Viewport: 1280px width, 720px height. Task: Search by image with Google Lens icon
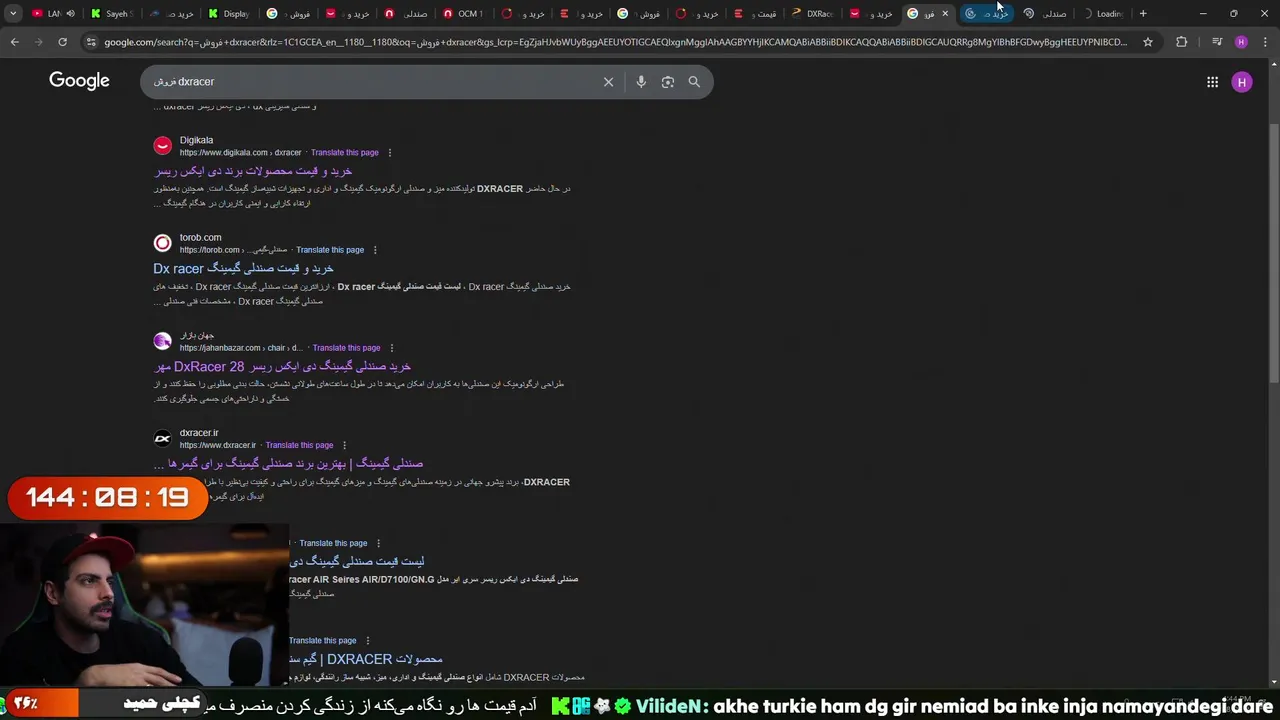pyautogui.click(x=668, y=82)
